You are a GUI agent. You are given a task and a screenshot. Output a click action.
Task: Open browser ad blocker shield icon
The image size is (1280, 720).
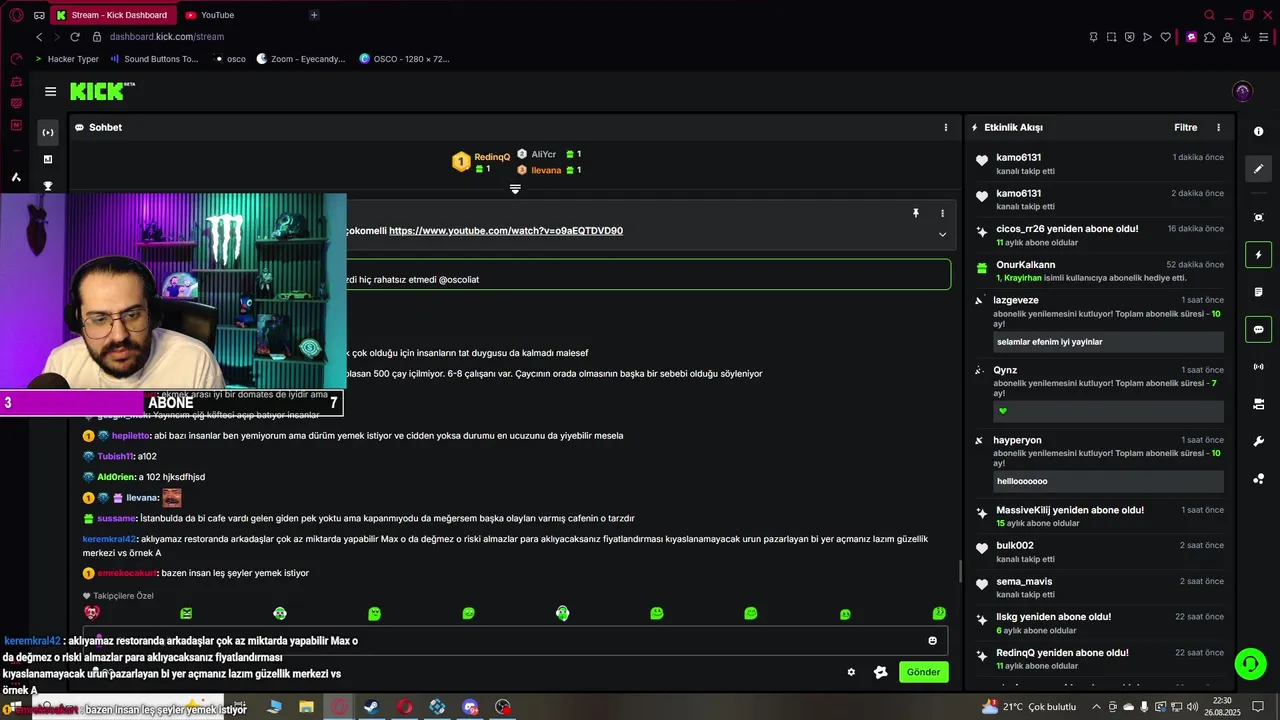click(x=1129, y=37)
